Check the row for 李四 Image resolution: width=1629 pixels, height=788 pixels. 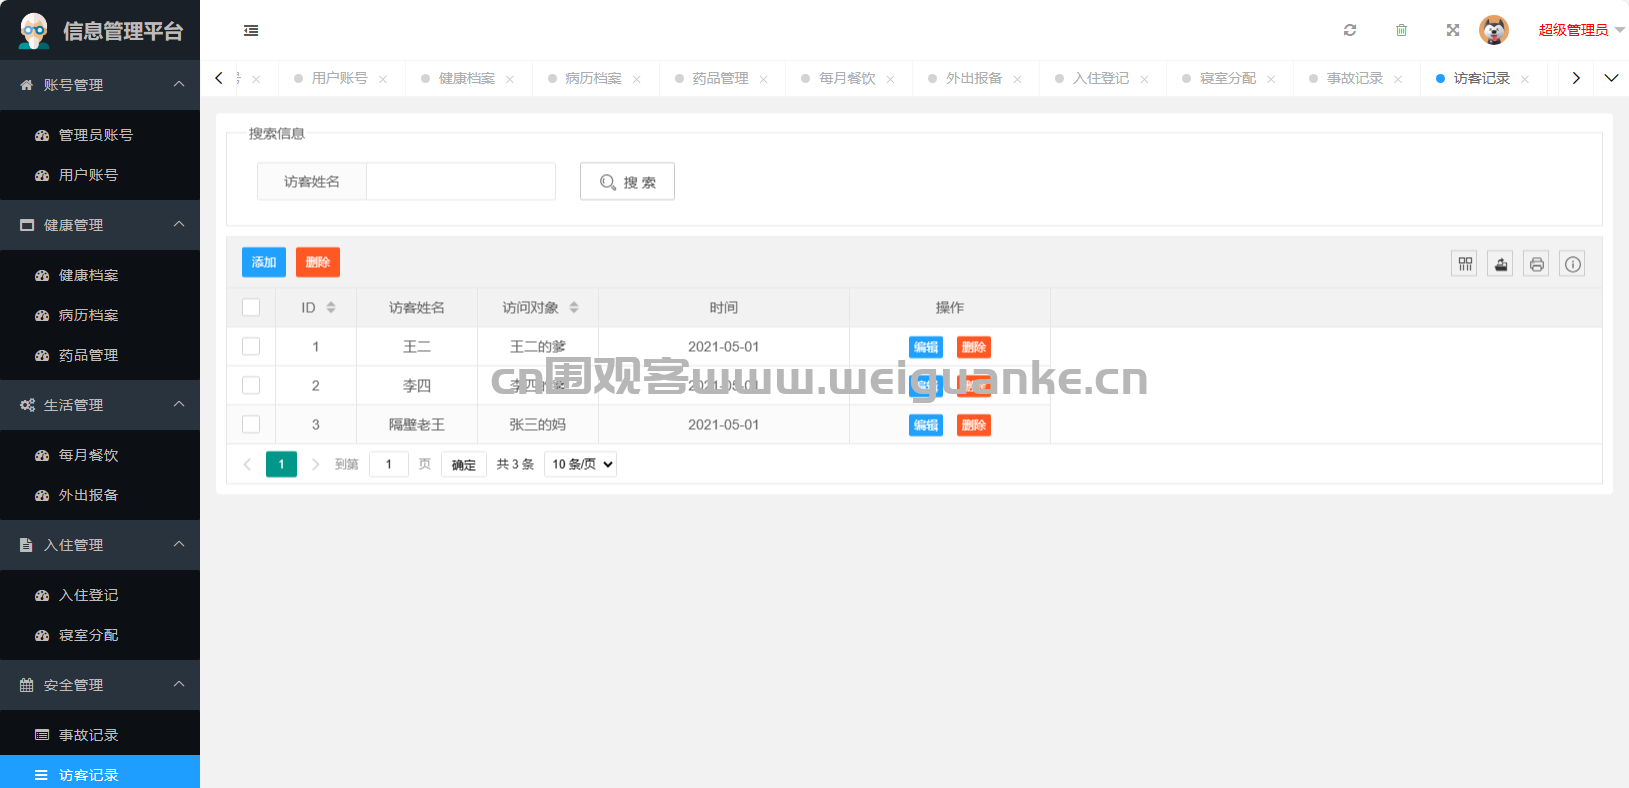(x=251, y=385)
